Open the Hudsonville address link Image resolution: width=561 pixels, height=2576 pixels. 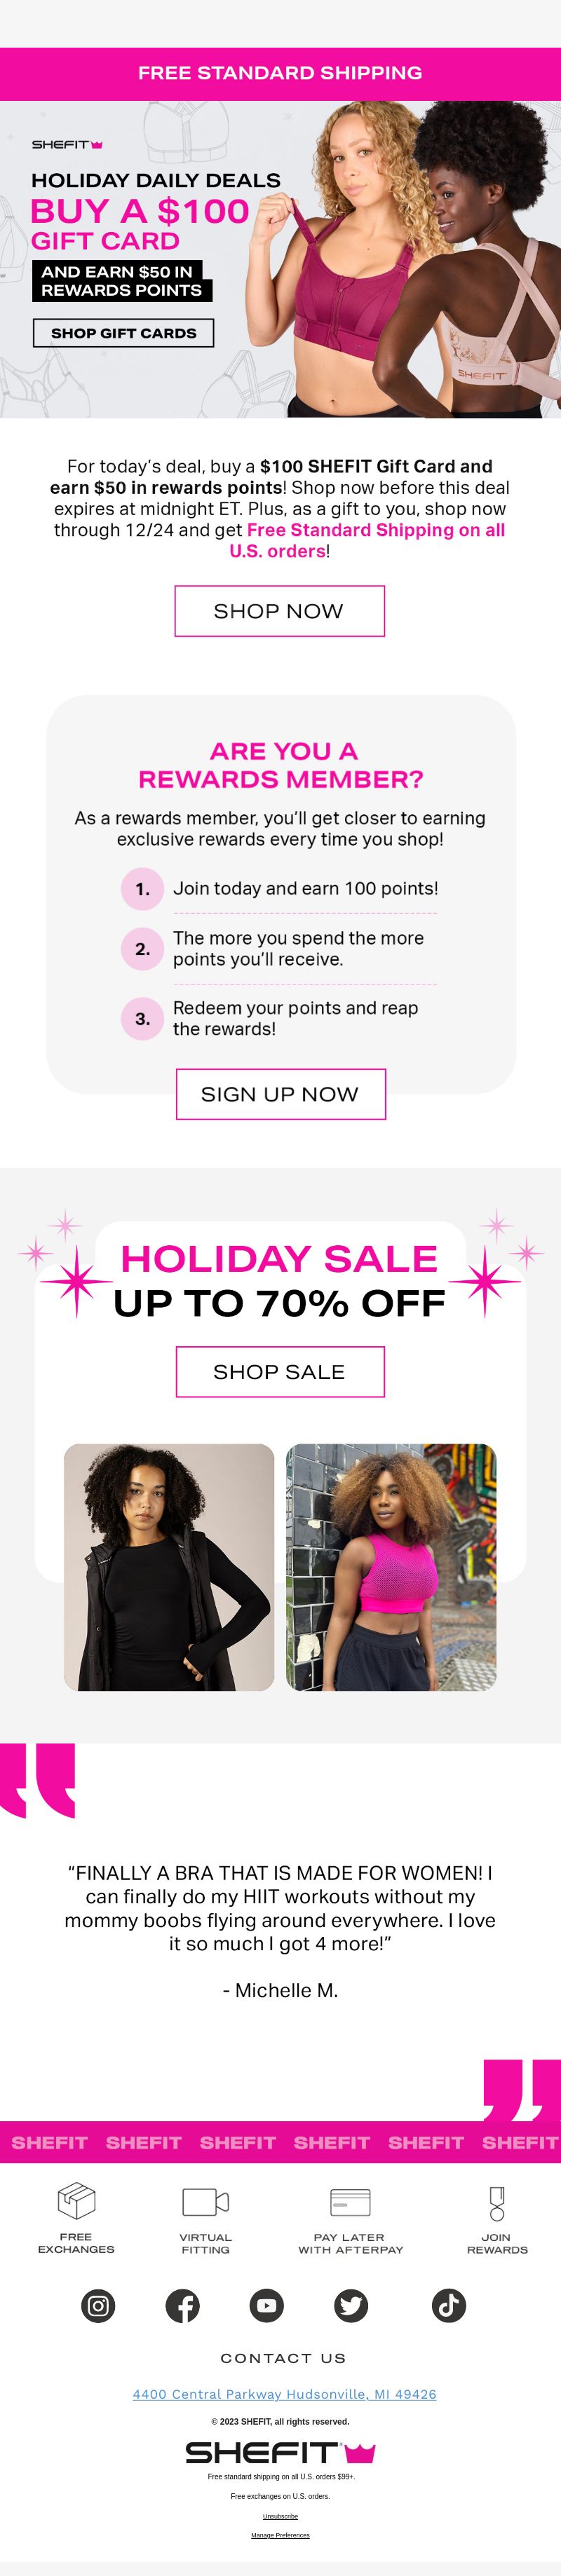point(284,2394)
